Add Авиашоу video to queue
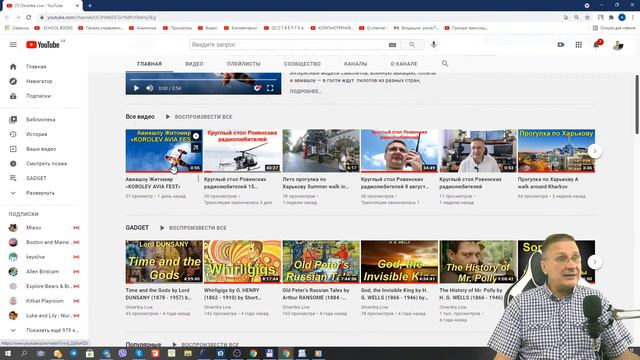The width and height of the screenshot is (640, 360). [196, 147]
